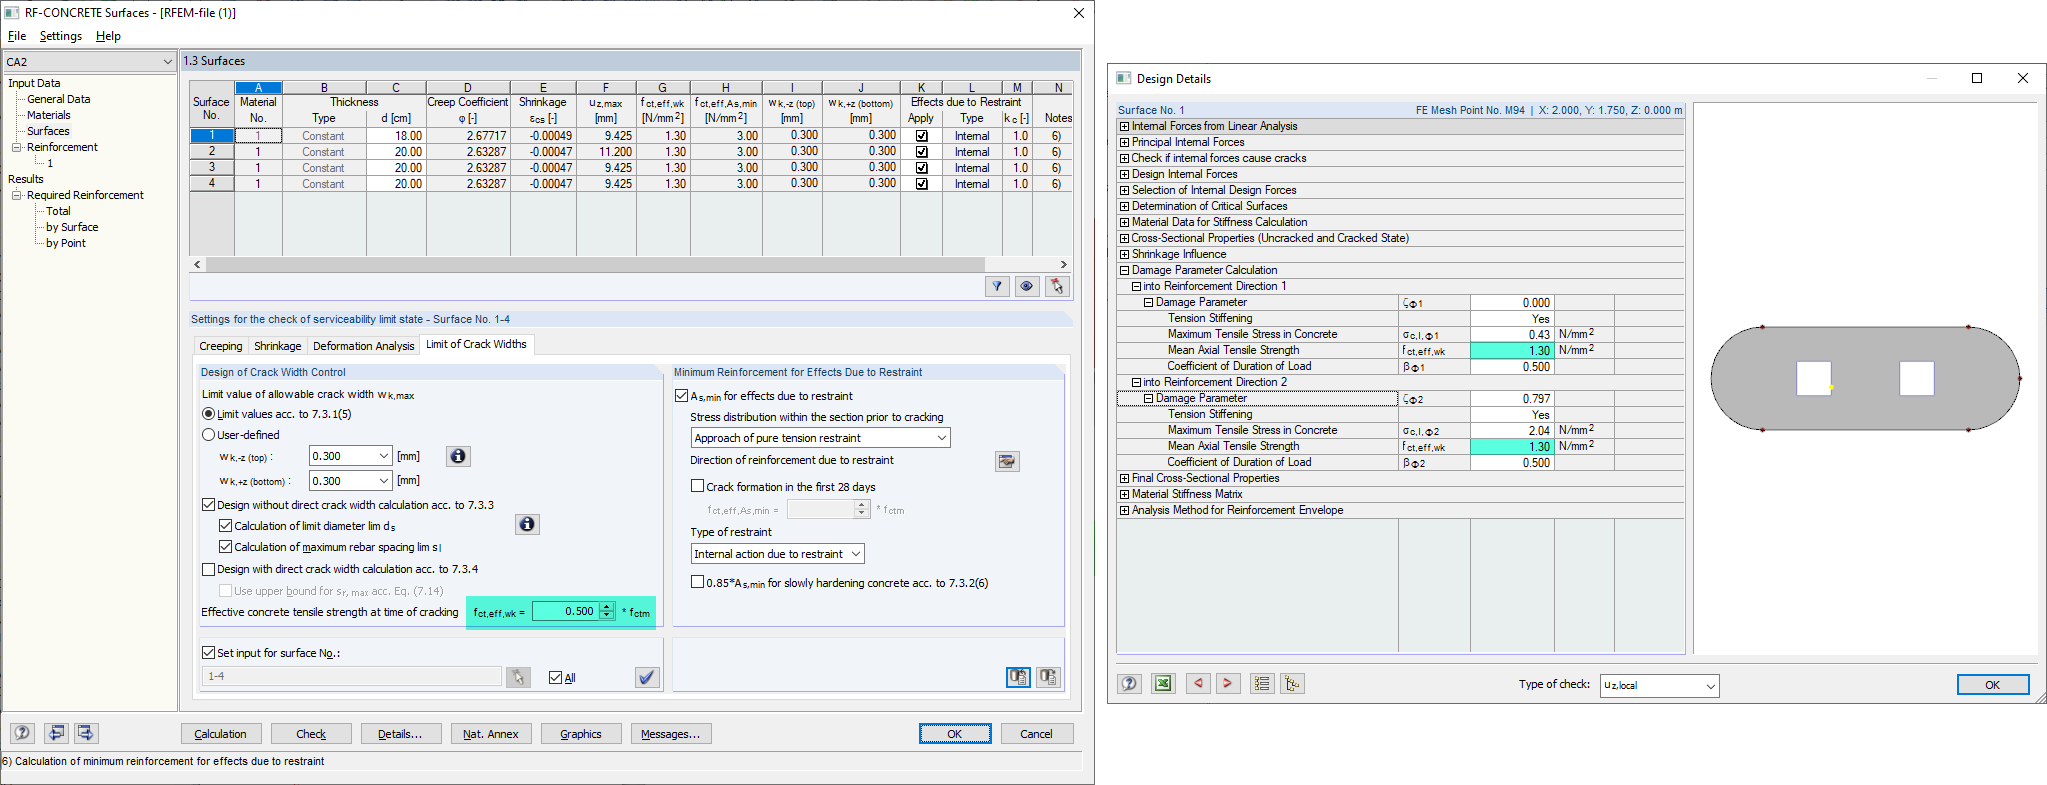The width and height of the screenshot is (2047, 785).
Task: Toggle restraint Apply checkbox for surface 2
Action: pos(921,152)
